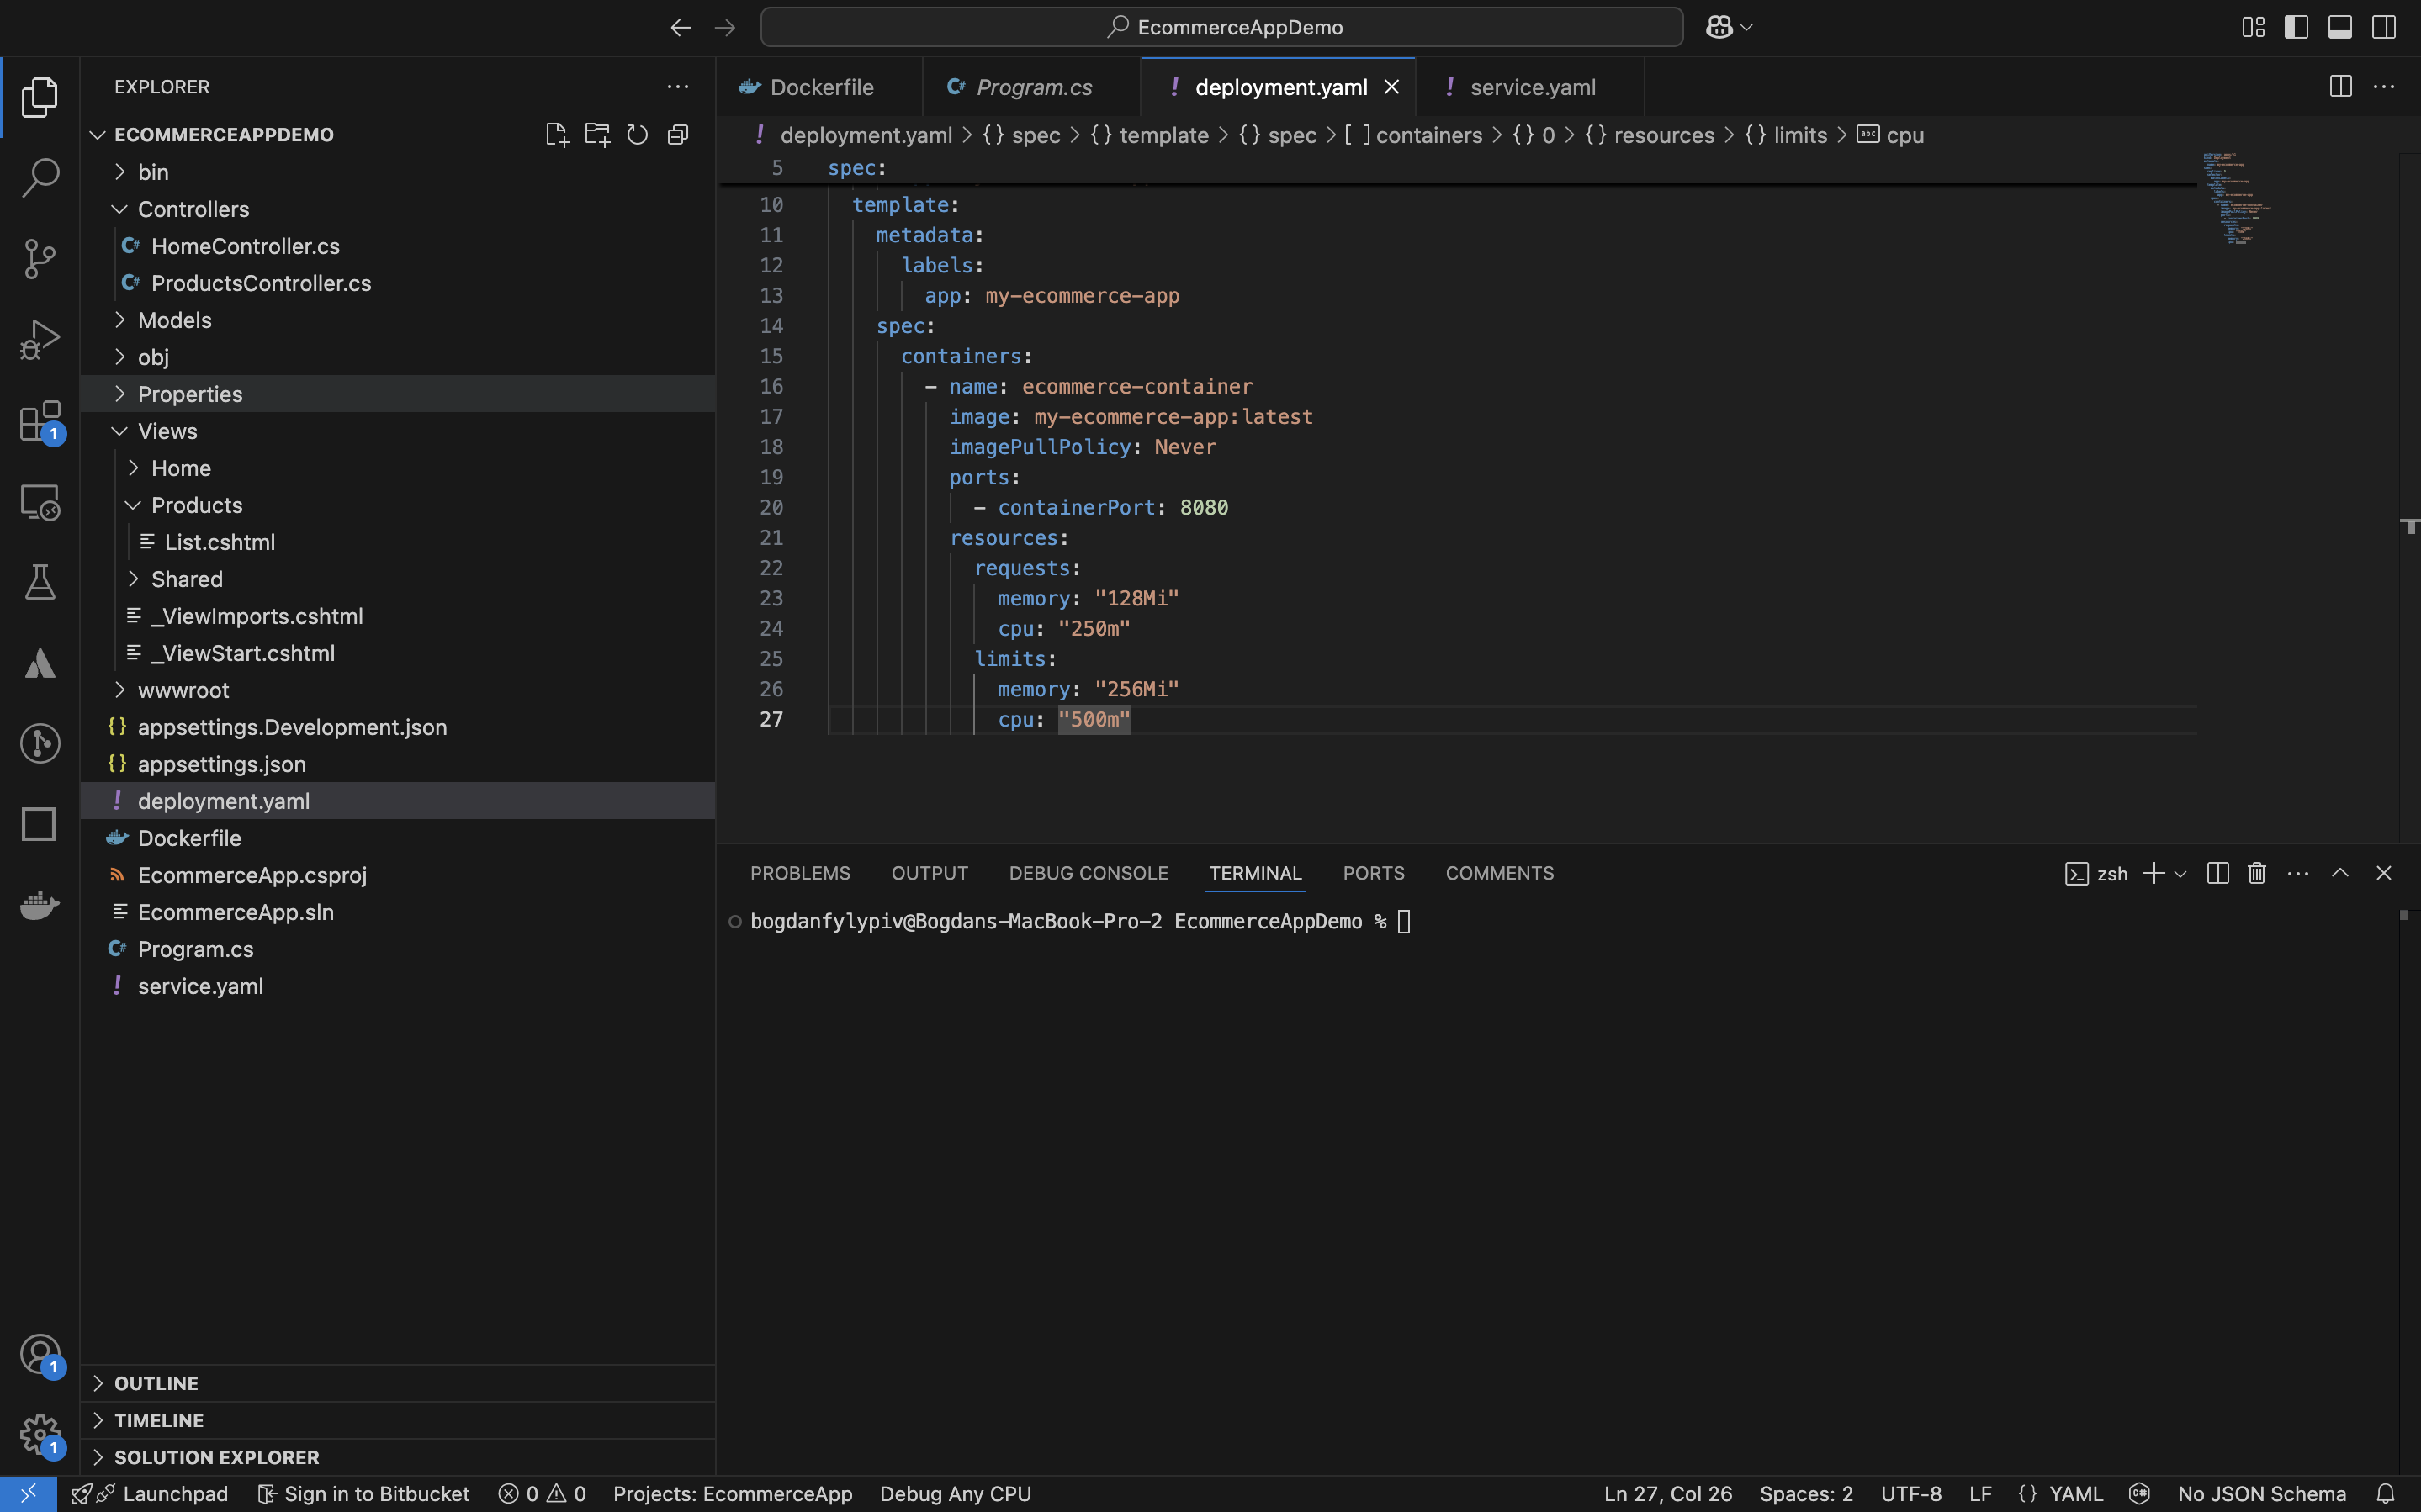The image size is (2421, 1512).
Task: Switch to the service.yaml tab
Action: click(x=1531, y=87)
